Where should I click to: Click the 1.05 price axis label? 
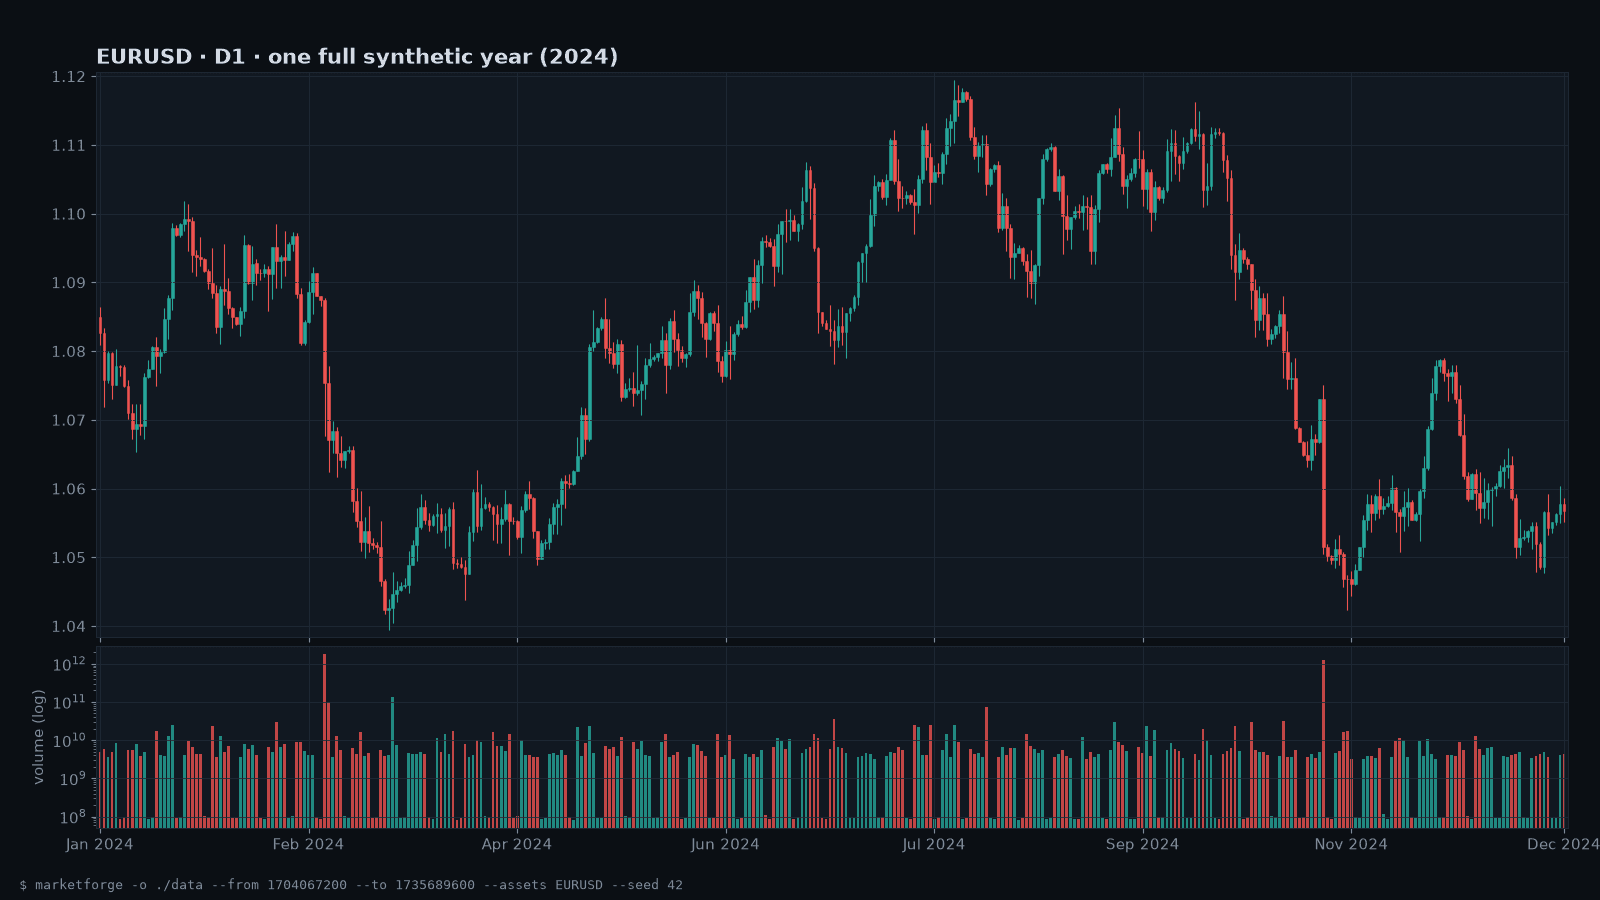pos(69,558)
